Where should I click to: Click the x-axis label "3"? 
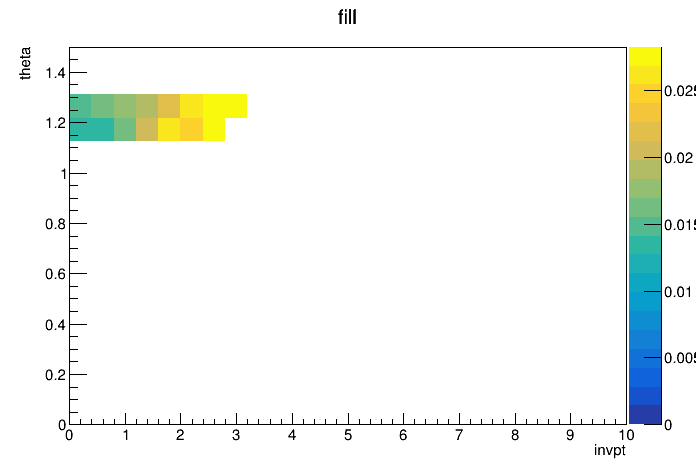pos(236,435)
